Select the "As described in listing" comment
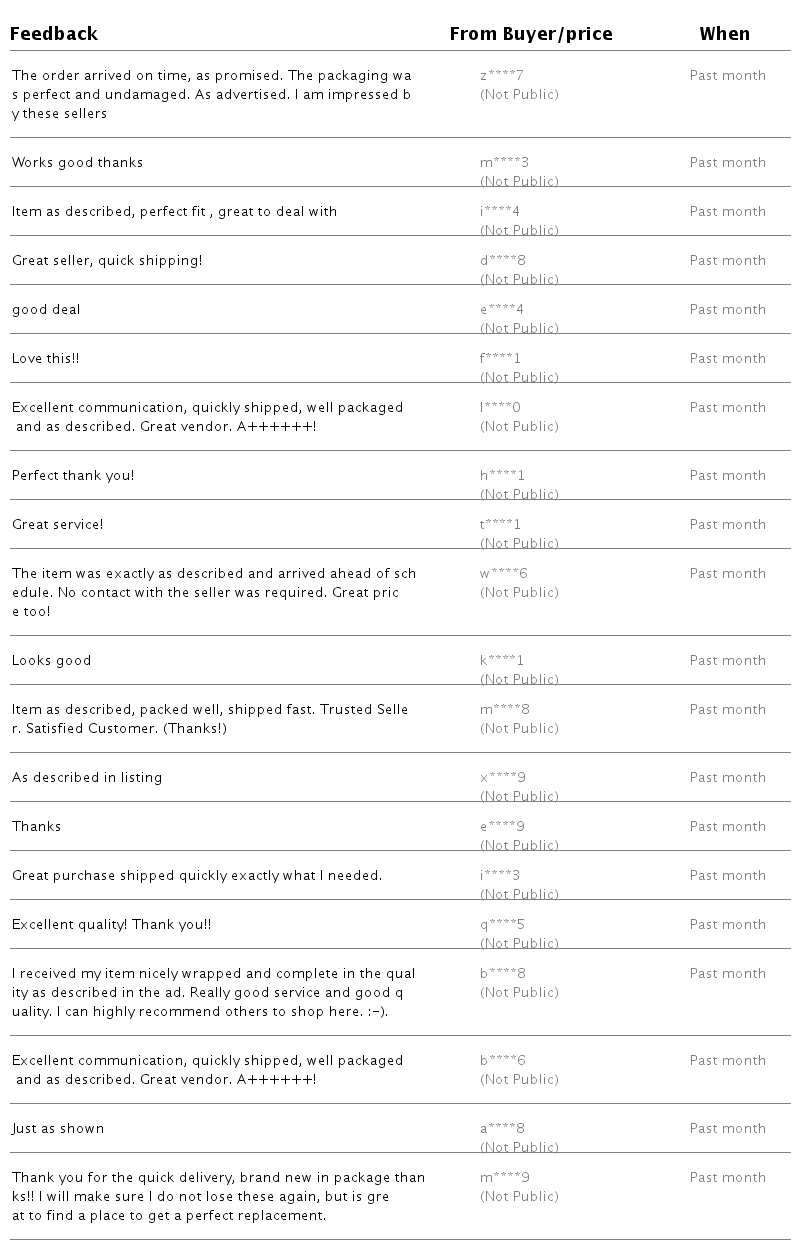 coord(87,778)
